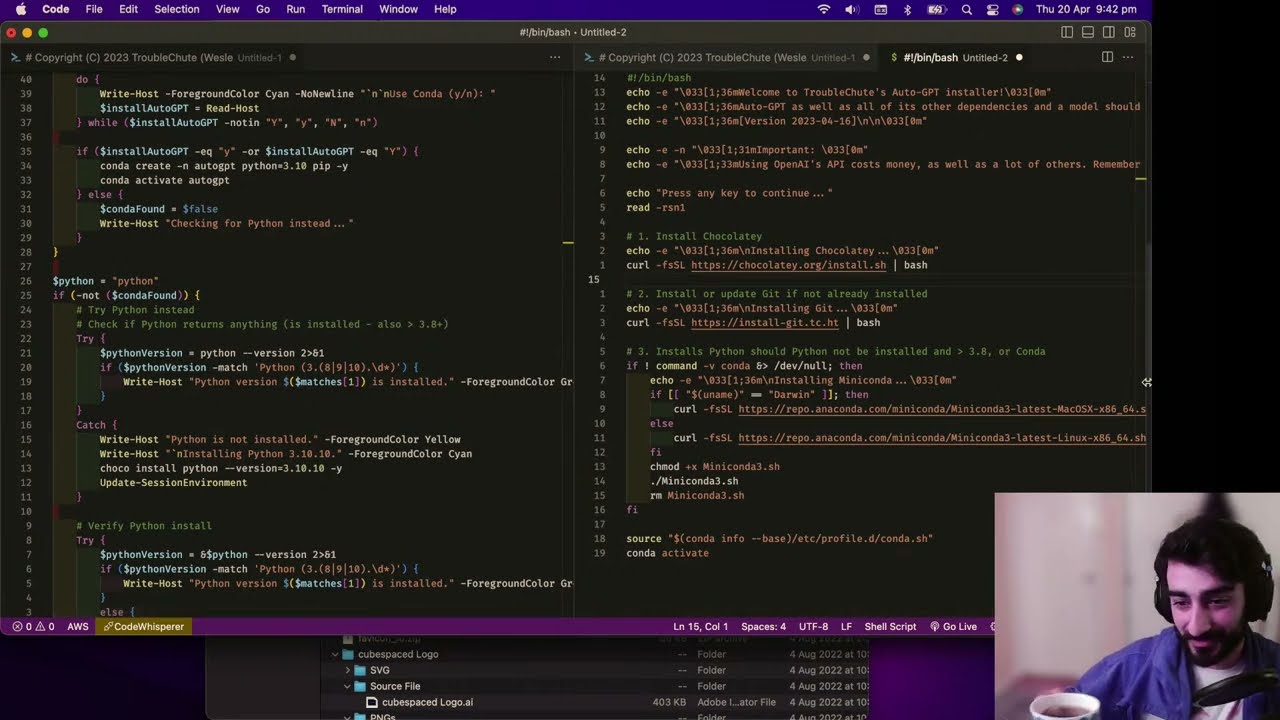This screenshot has height=720, width=1280.
Task: Expand SVG folder in Finder
Action: (x=347, y=670)
